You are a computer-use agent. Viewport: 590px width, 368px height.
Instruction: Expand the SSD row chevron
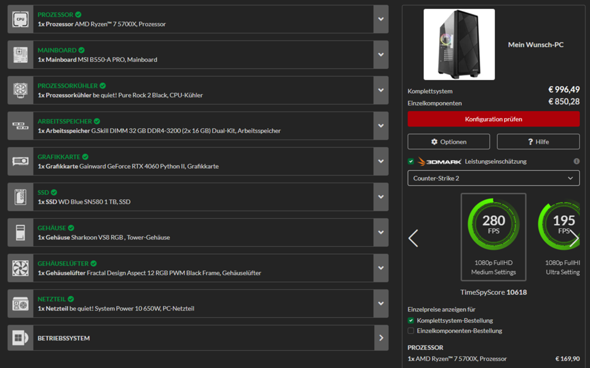click(381, 197)
